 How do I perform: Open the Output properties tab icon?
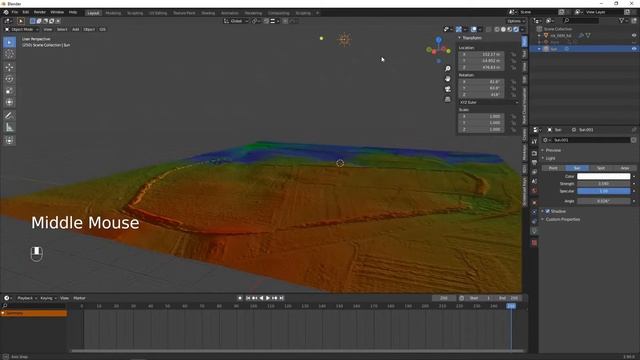pos(534,162)
